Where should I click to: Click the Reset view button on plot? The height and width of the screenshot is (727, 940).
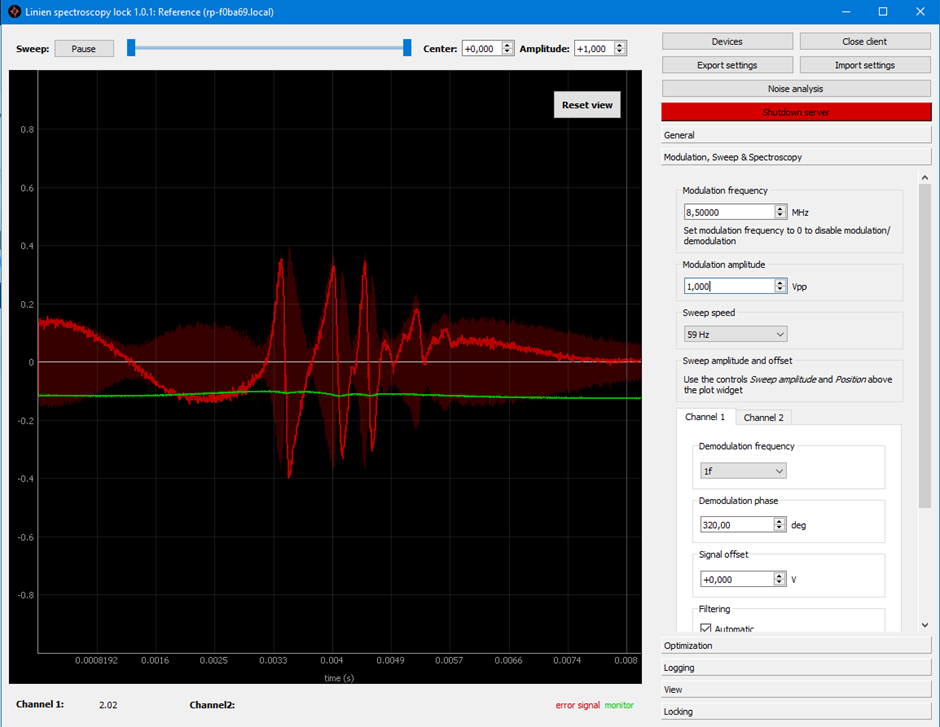point(587,104)
